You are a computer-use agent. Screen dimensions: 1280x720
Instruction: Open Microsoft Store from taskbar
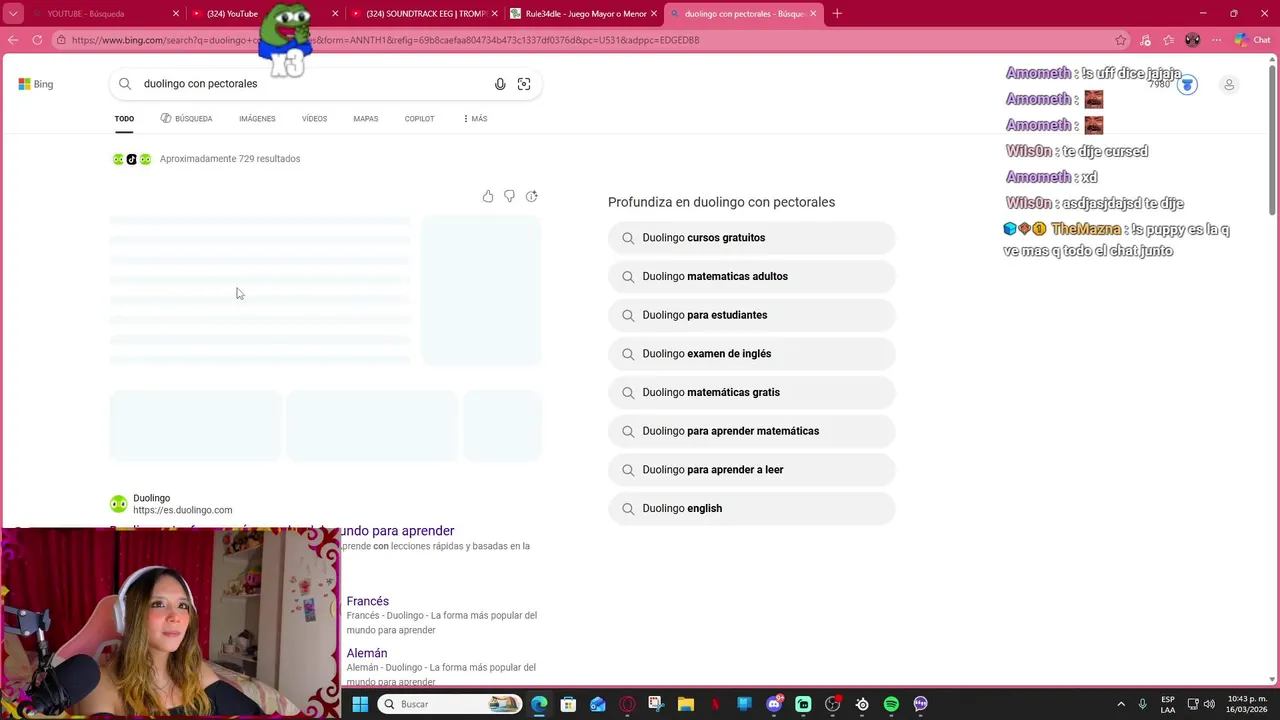(x=568, y=704)
